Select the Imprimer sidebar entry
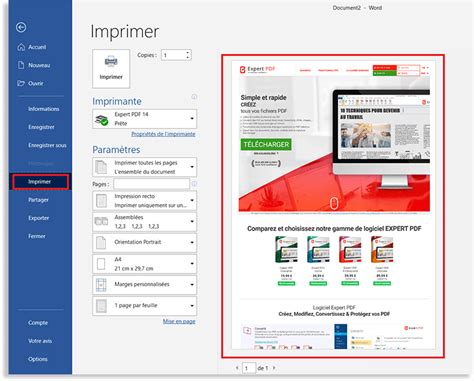The image size is (474, 381). click(40, 182)
